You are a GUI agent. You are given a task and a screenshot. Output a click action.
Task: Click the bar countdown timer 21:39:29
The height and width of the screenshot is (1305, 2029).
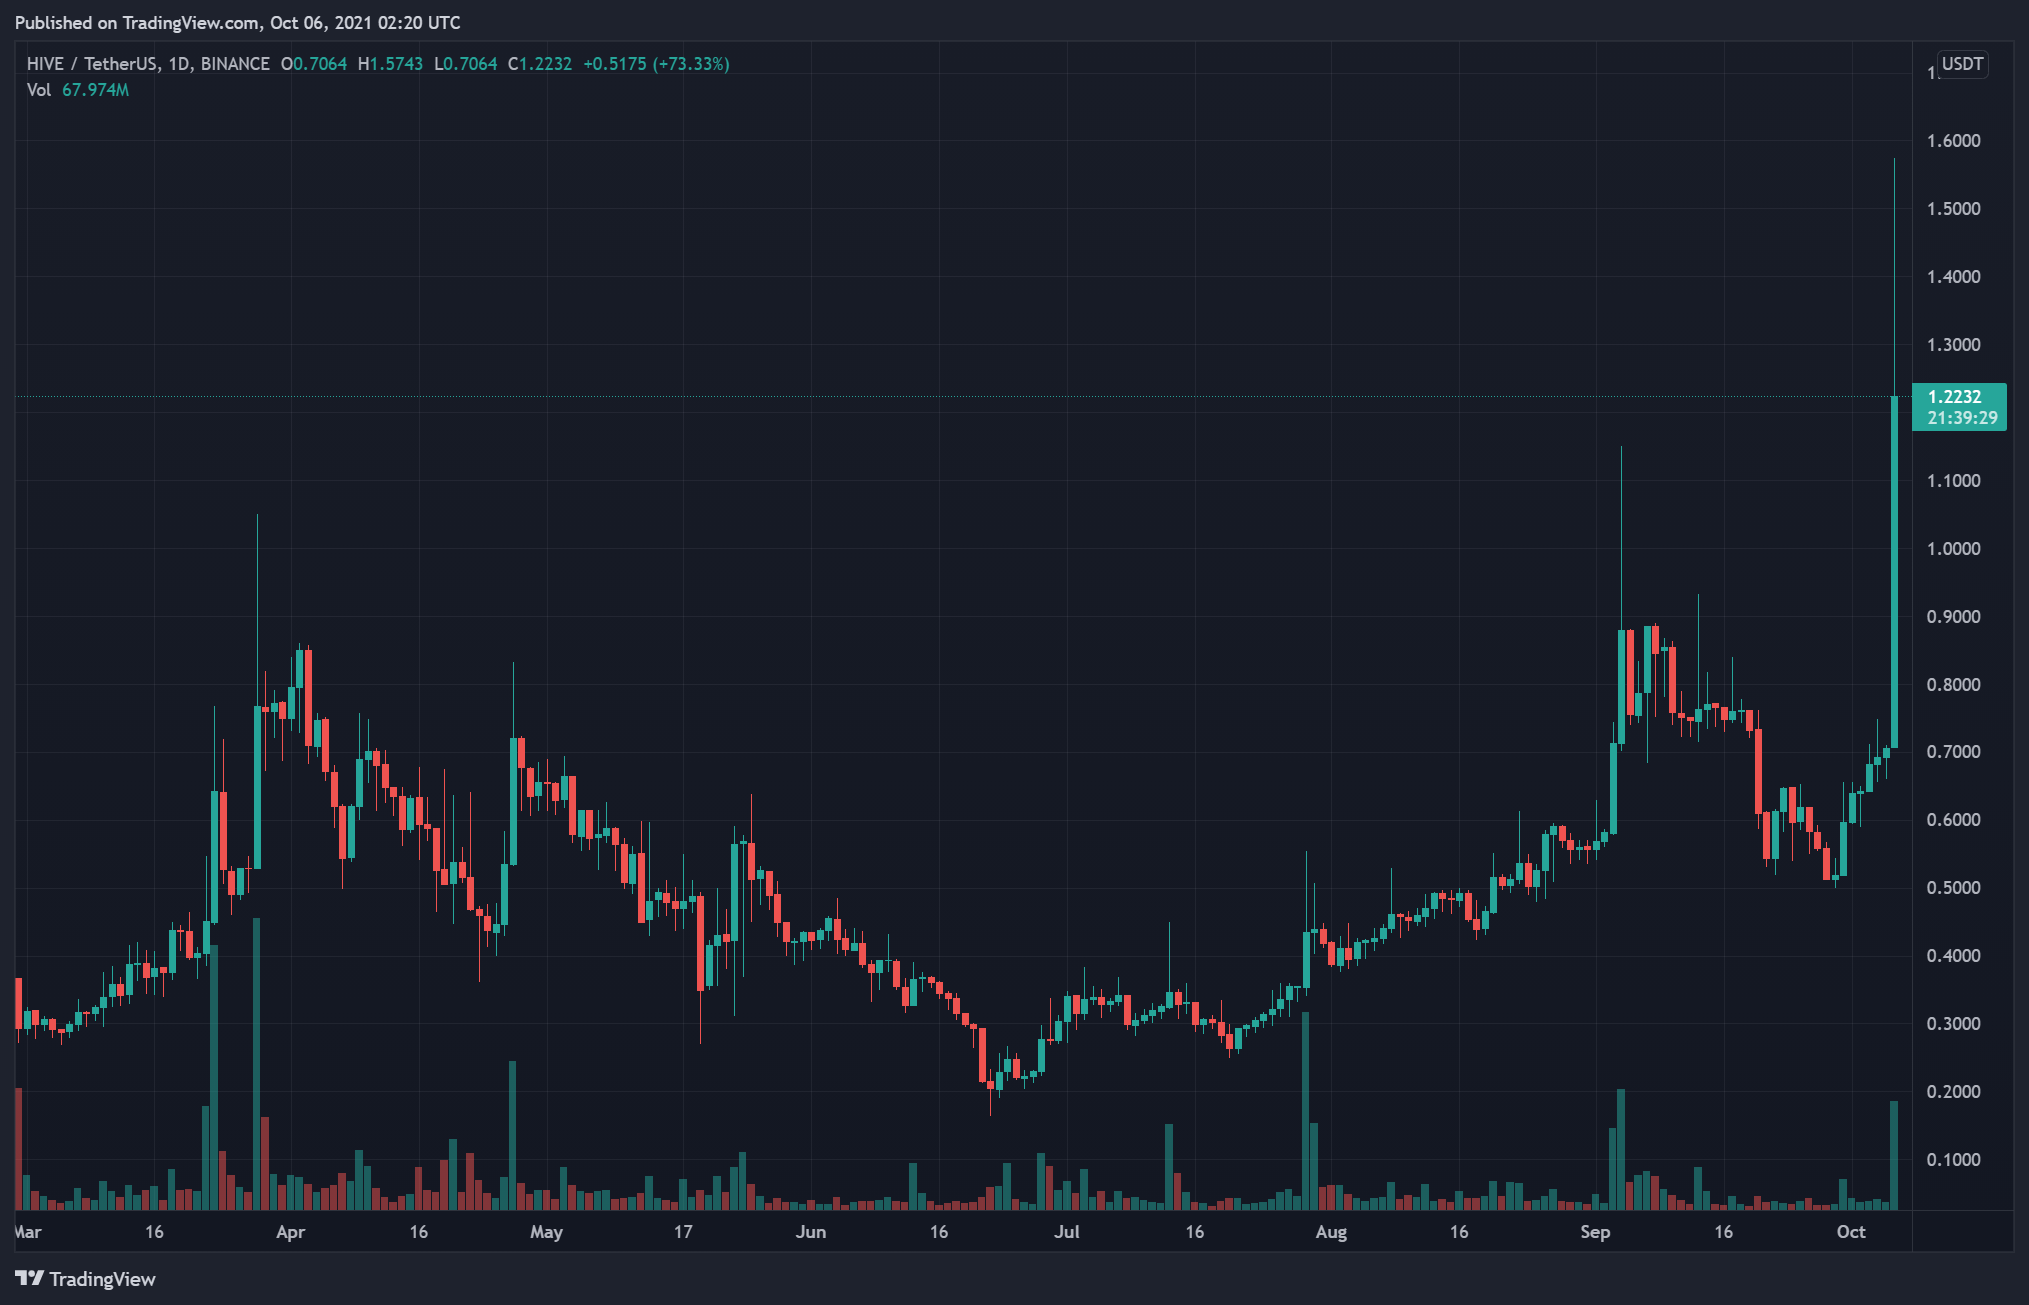coord(1962,418)
